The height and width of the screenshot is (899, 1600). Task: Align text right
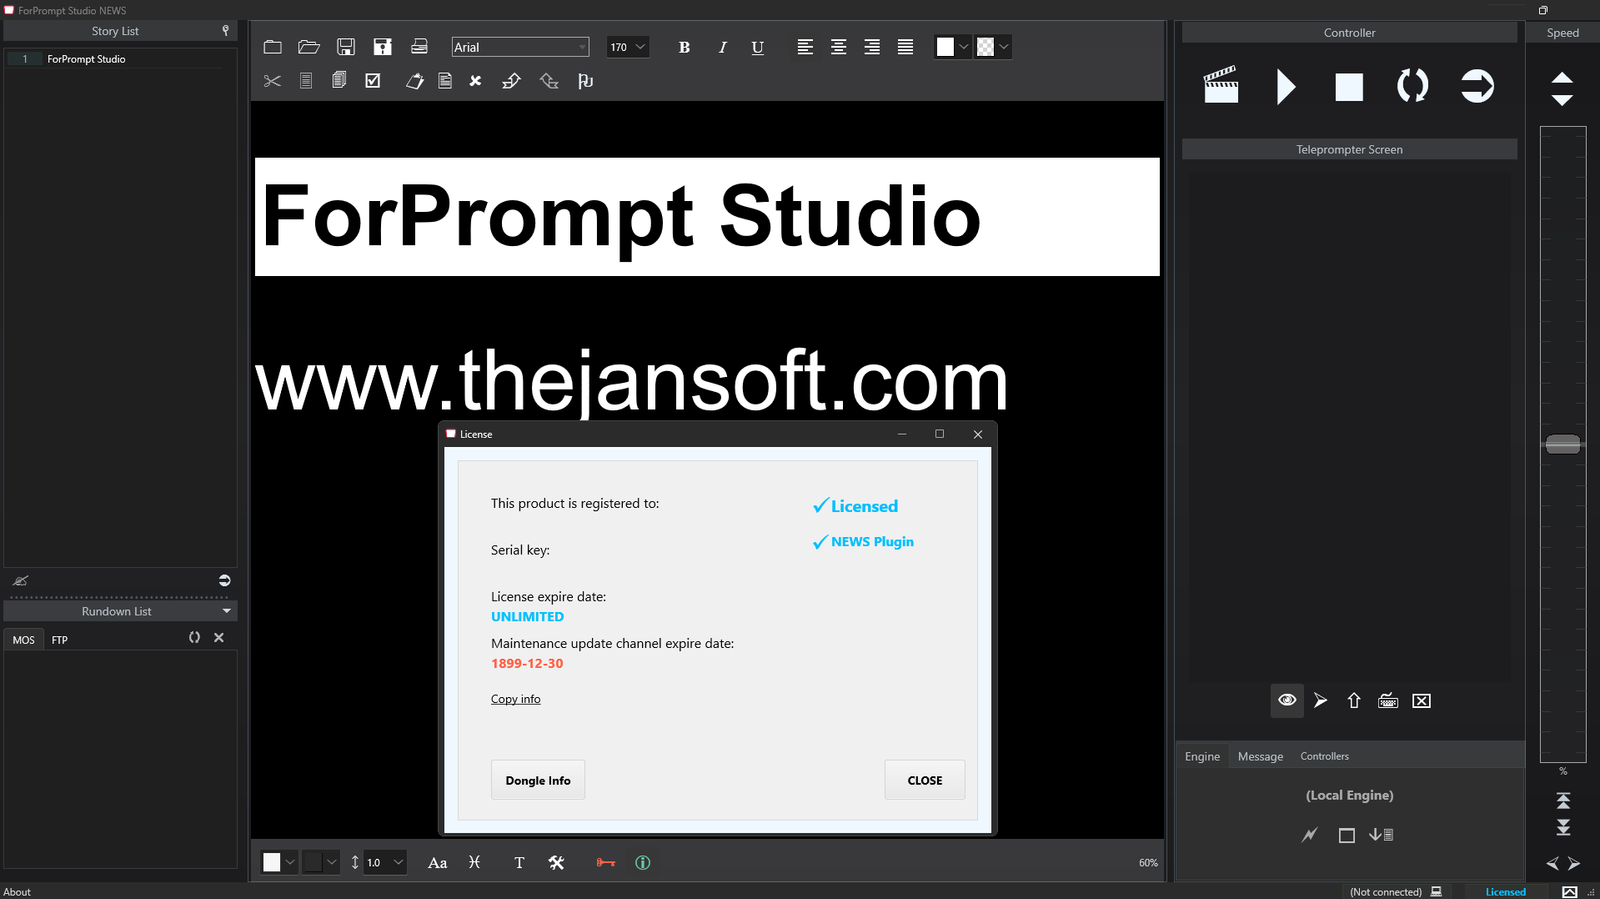click(x=872, y=47)
